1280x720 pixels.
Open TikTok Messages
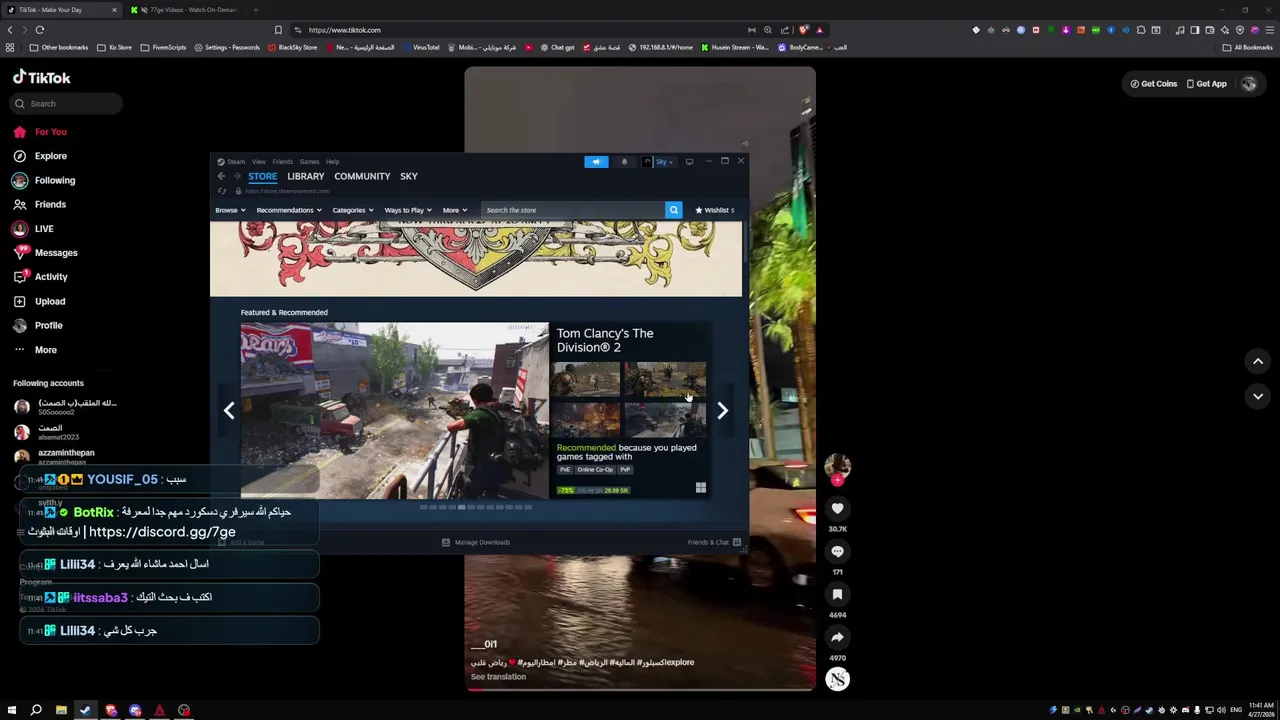[45, 253]
